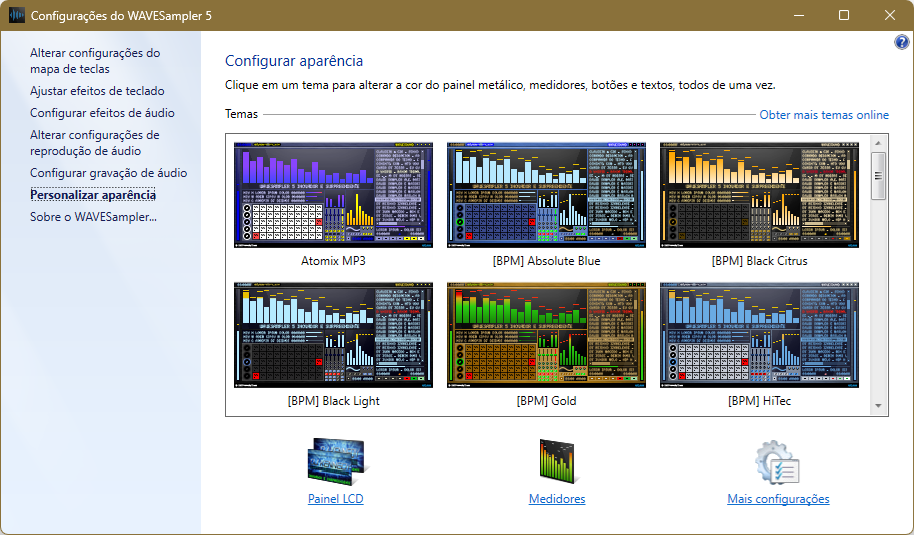Screen dimensions: 914x535
Task: Open help via the blue question mark icon
Action: [901, 42]
